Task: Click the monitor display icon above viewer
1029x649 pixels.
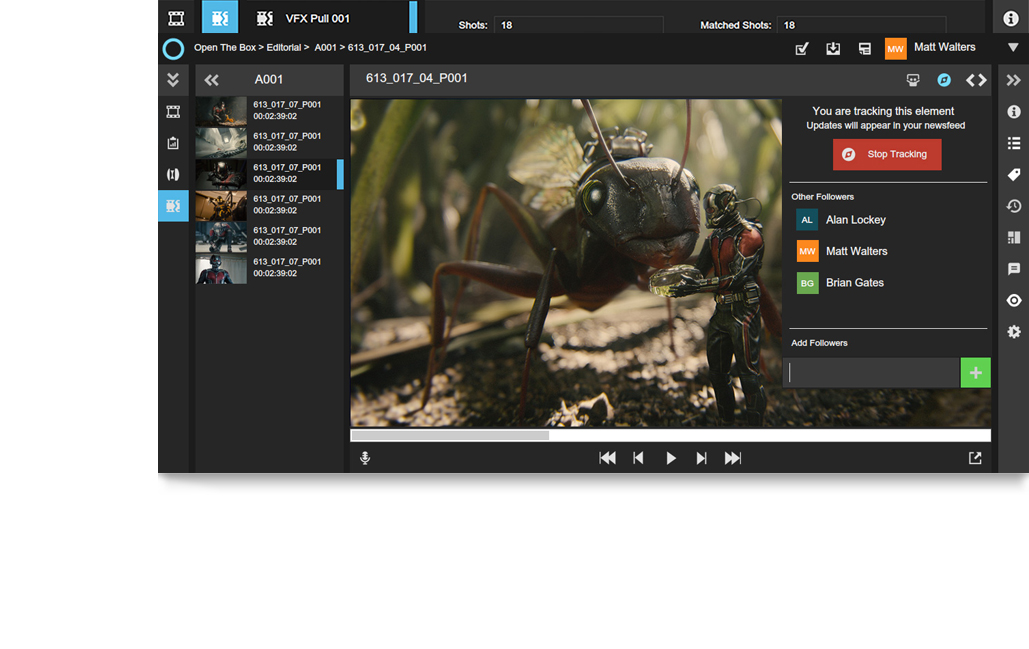Action: [x=913, y=80]
